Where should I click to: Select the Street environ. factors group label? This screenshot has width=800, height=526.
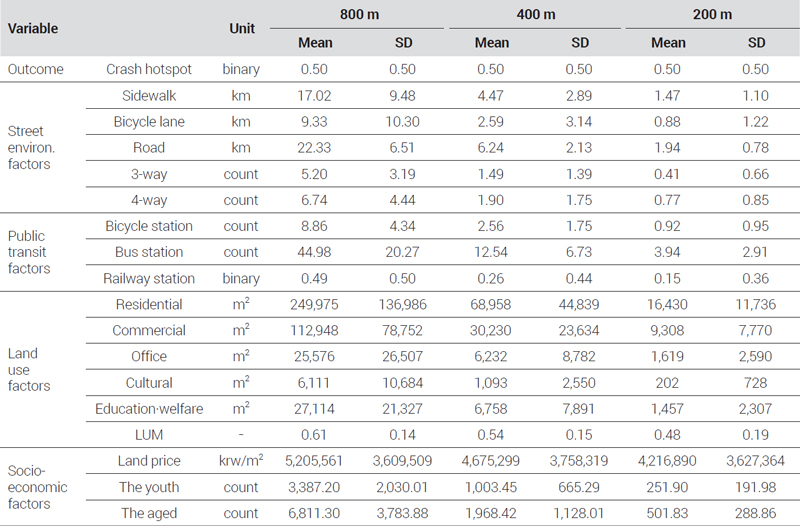(31, 147)
